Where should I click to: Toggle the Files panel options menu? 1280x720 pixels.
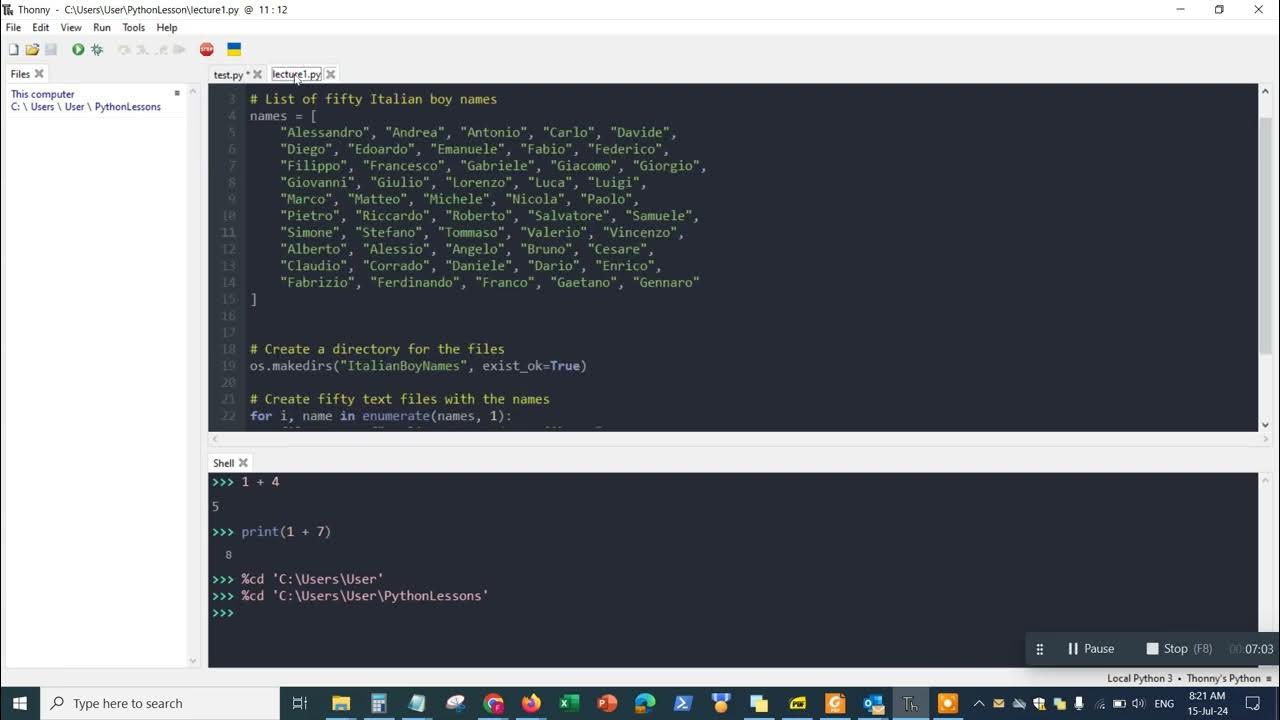177,91
